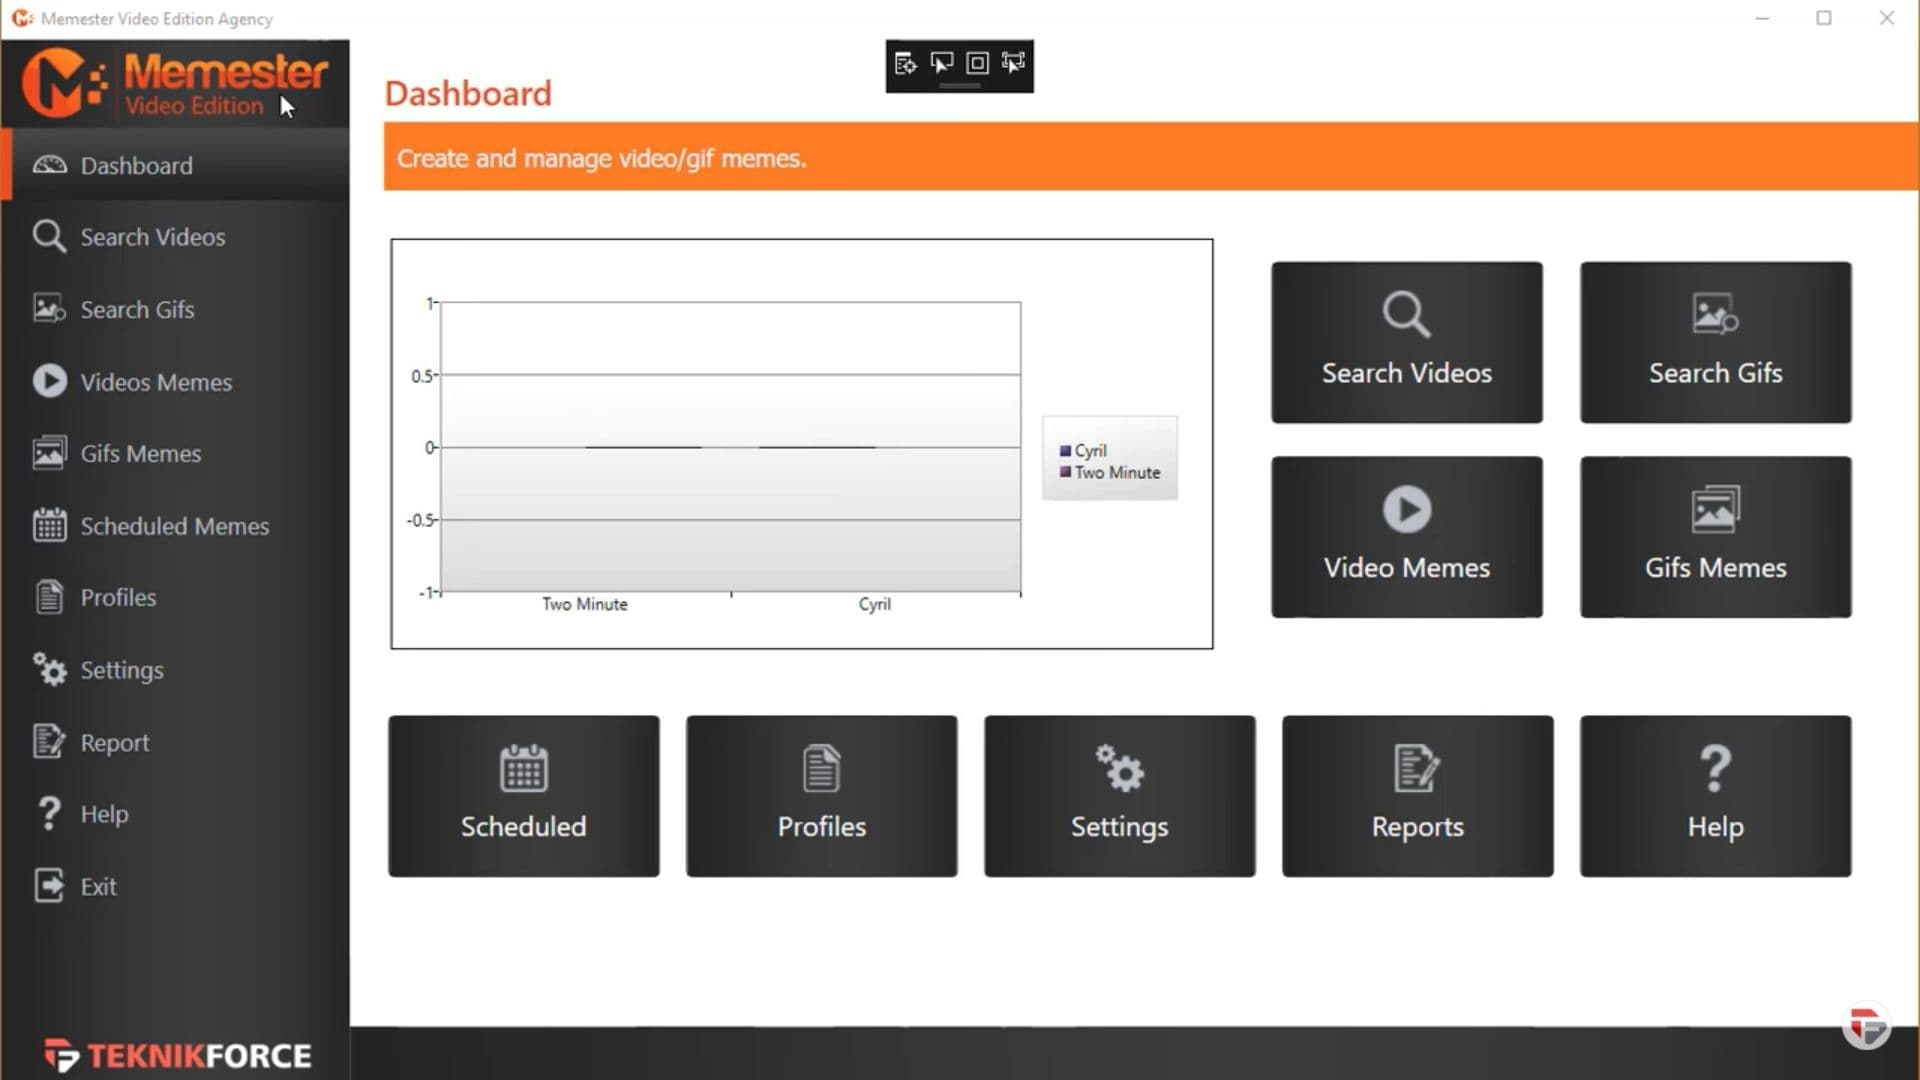Click the gauge icon beside Dashboard in sidebar
Image resolution: width=1920 pixels, height=1080 pixels.
(x=49, y=165)
